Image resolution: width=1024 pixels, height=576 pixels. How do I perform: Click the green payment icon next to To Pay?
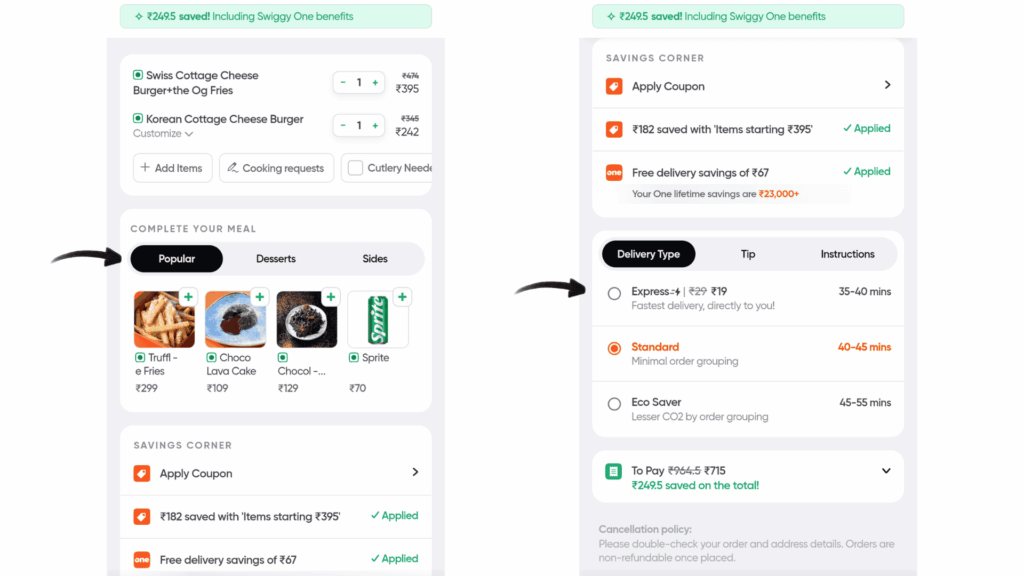613,470
